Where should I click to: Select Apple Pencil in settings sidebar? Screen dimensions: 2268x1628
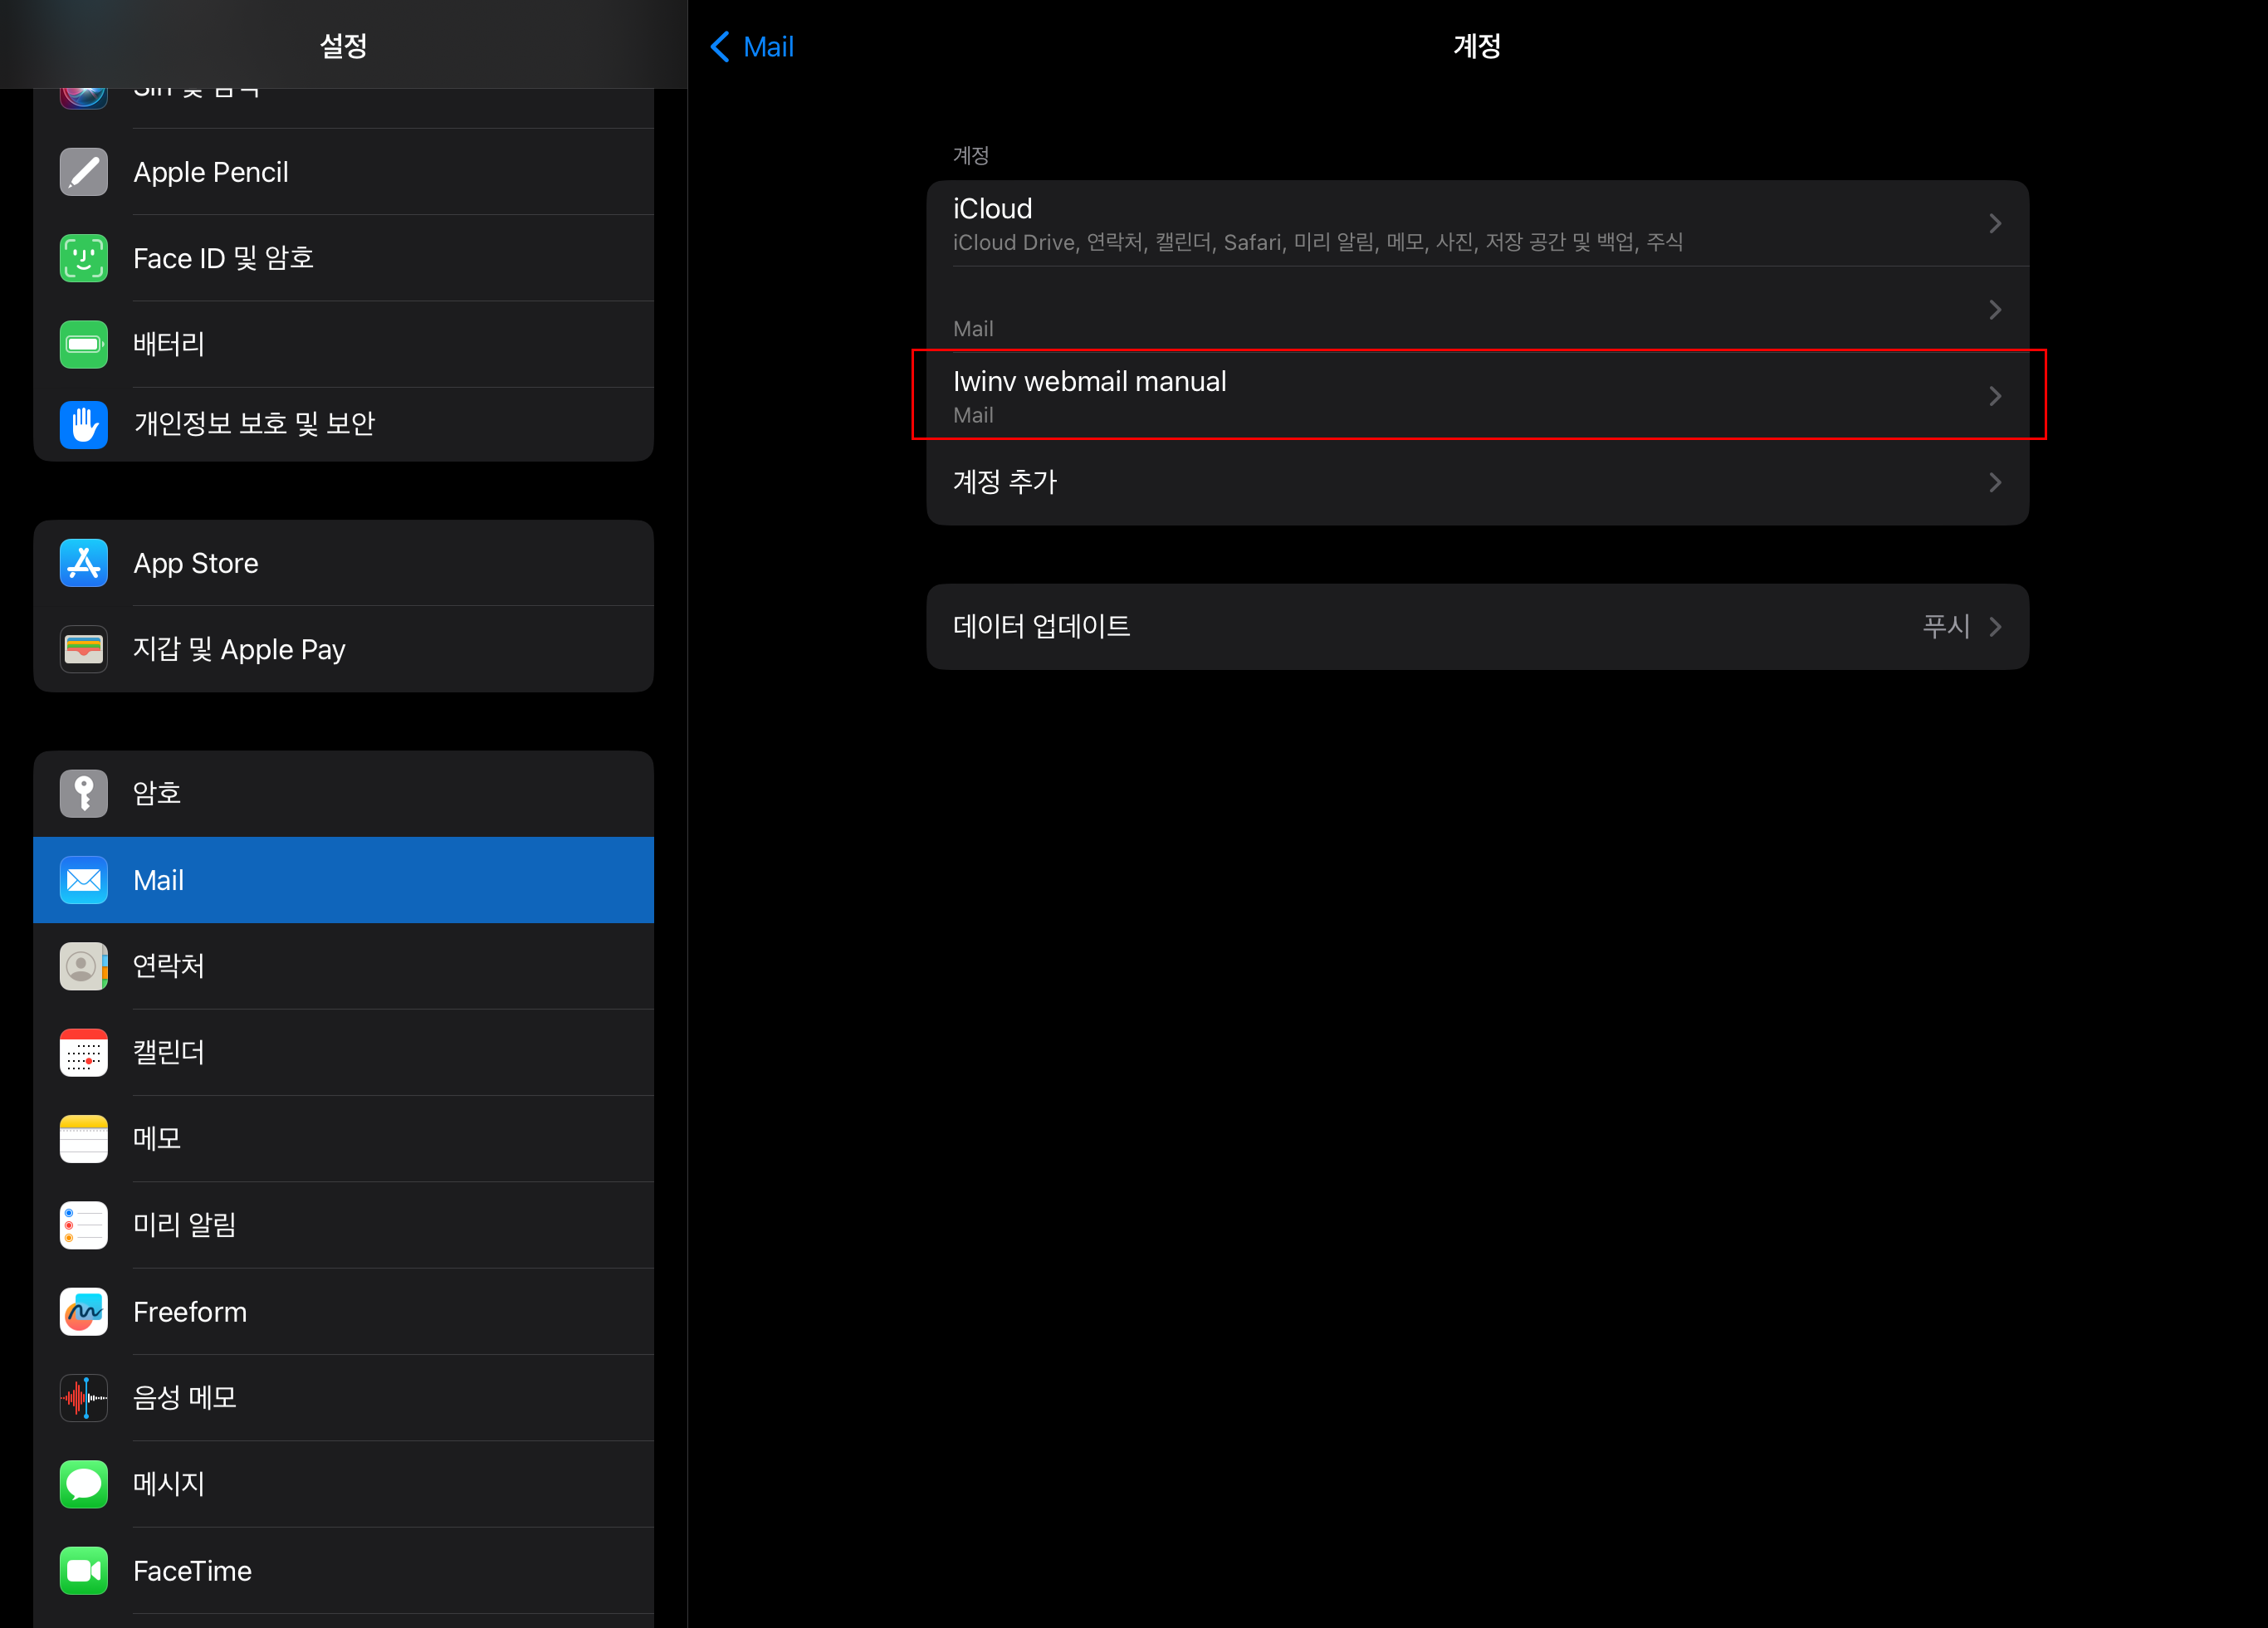(x=343, y=172)
